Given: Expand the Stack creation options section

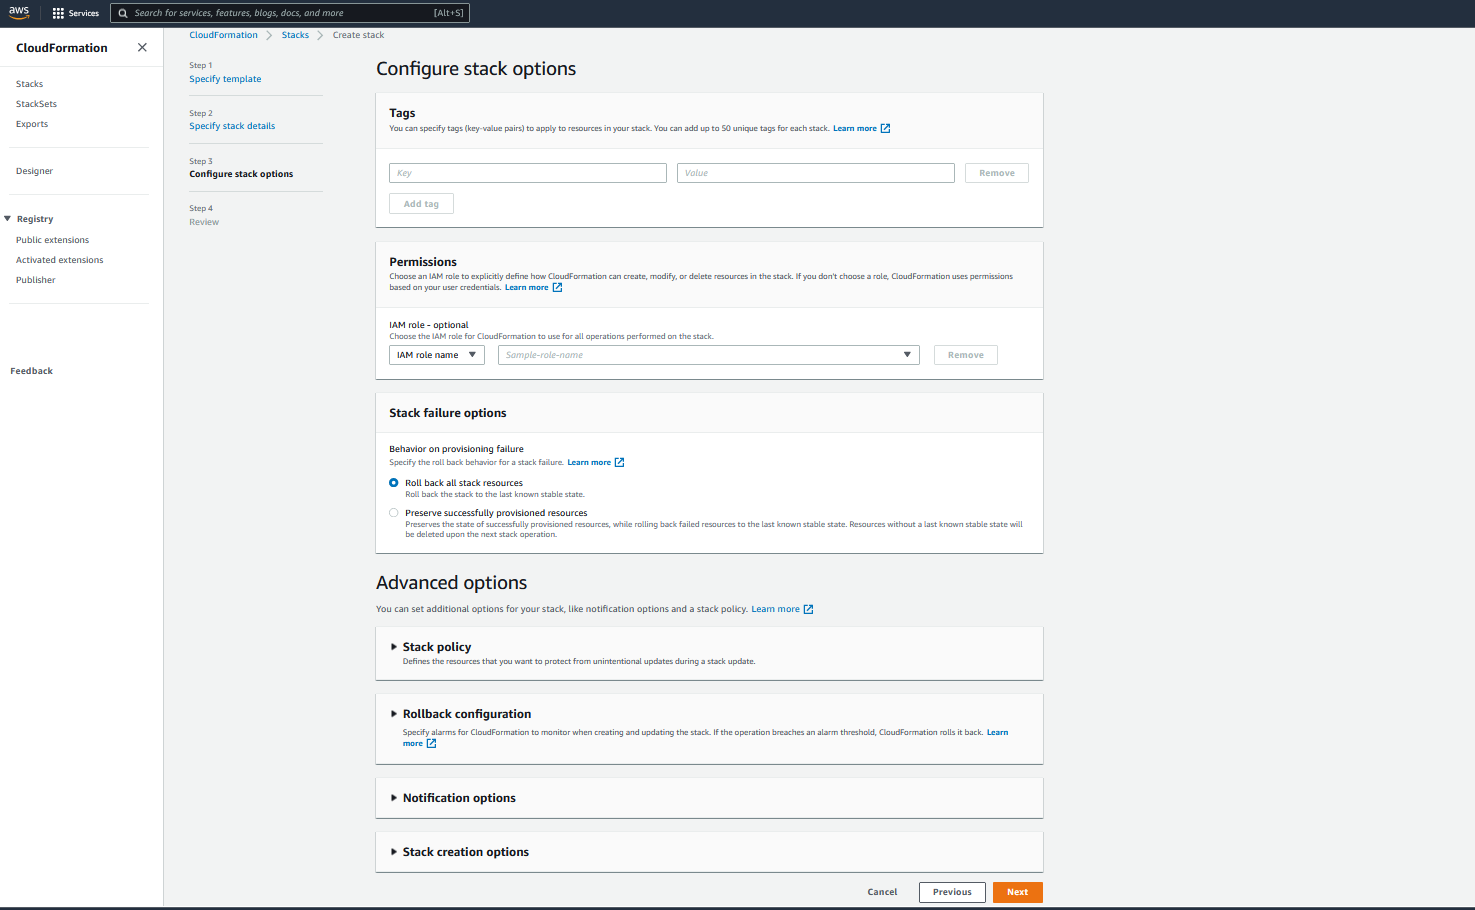Looking at the screenshot, I should tap(394, 852).
